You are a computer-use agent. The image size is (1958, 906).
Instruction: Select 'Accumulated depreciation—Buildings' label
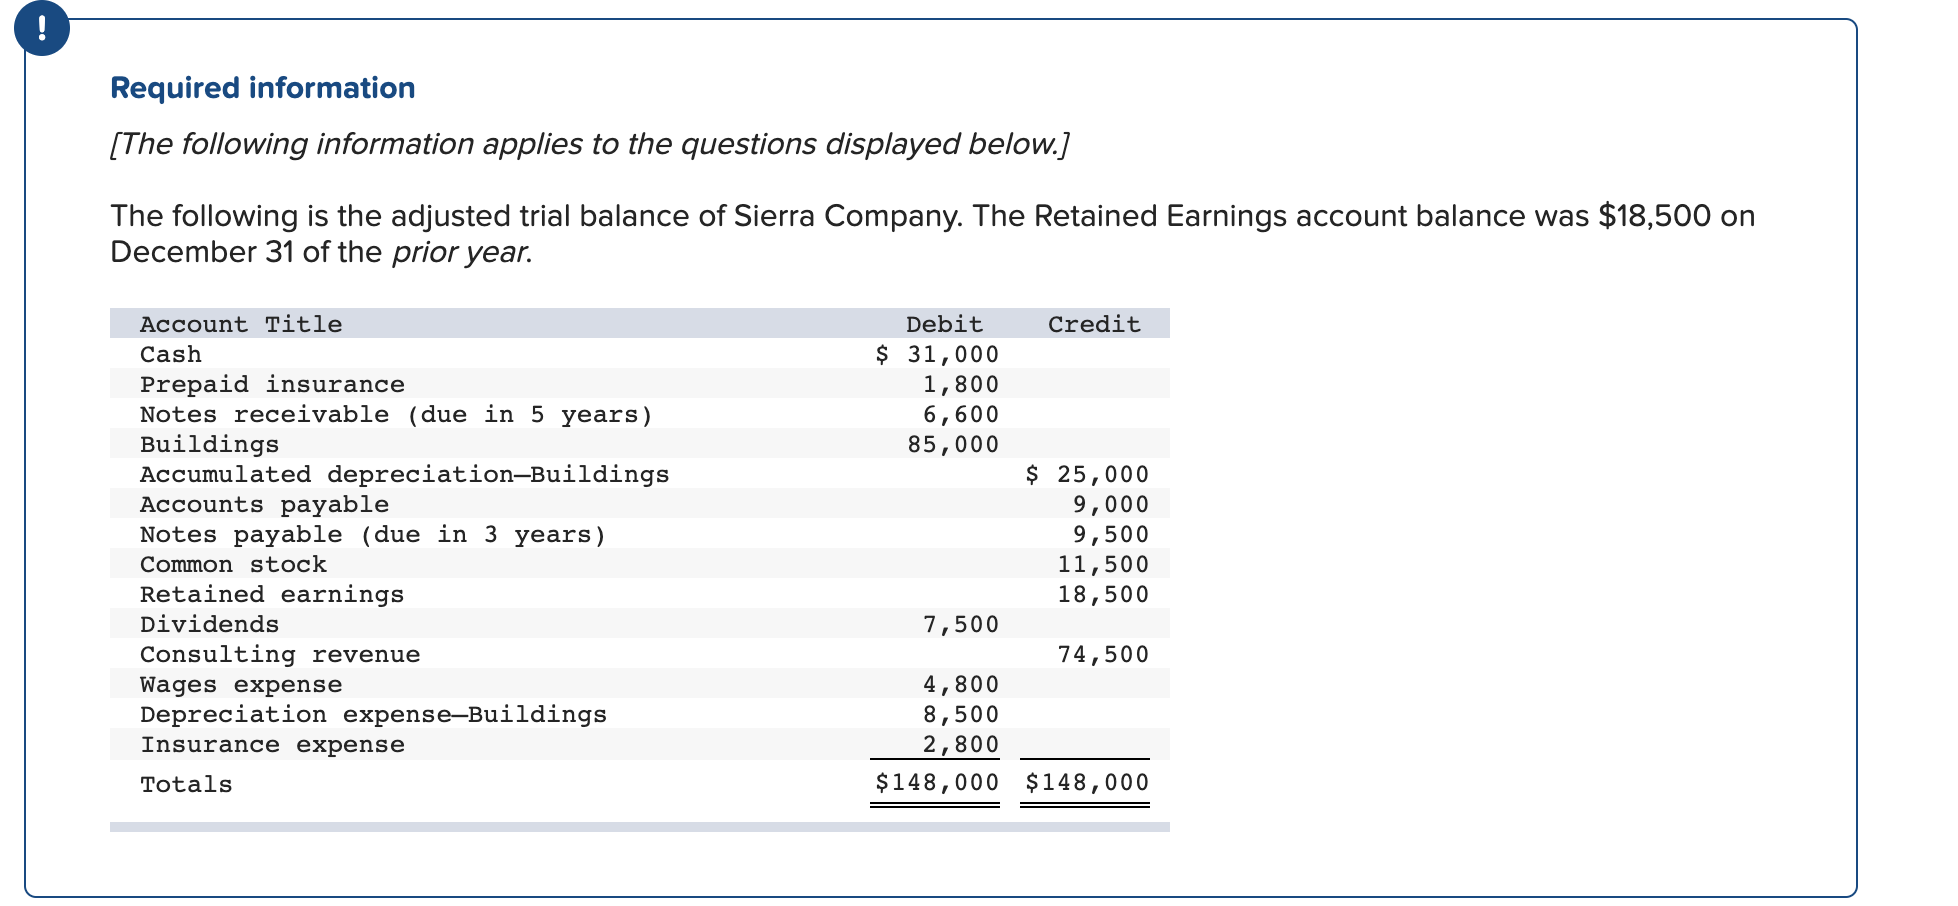405,474
